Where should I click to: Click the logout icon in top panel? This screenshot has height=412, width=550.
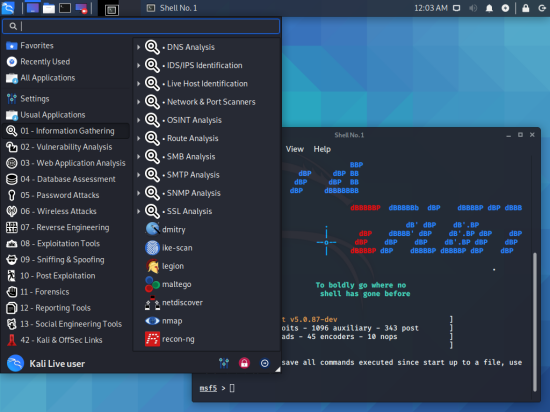click(542, 8)
